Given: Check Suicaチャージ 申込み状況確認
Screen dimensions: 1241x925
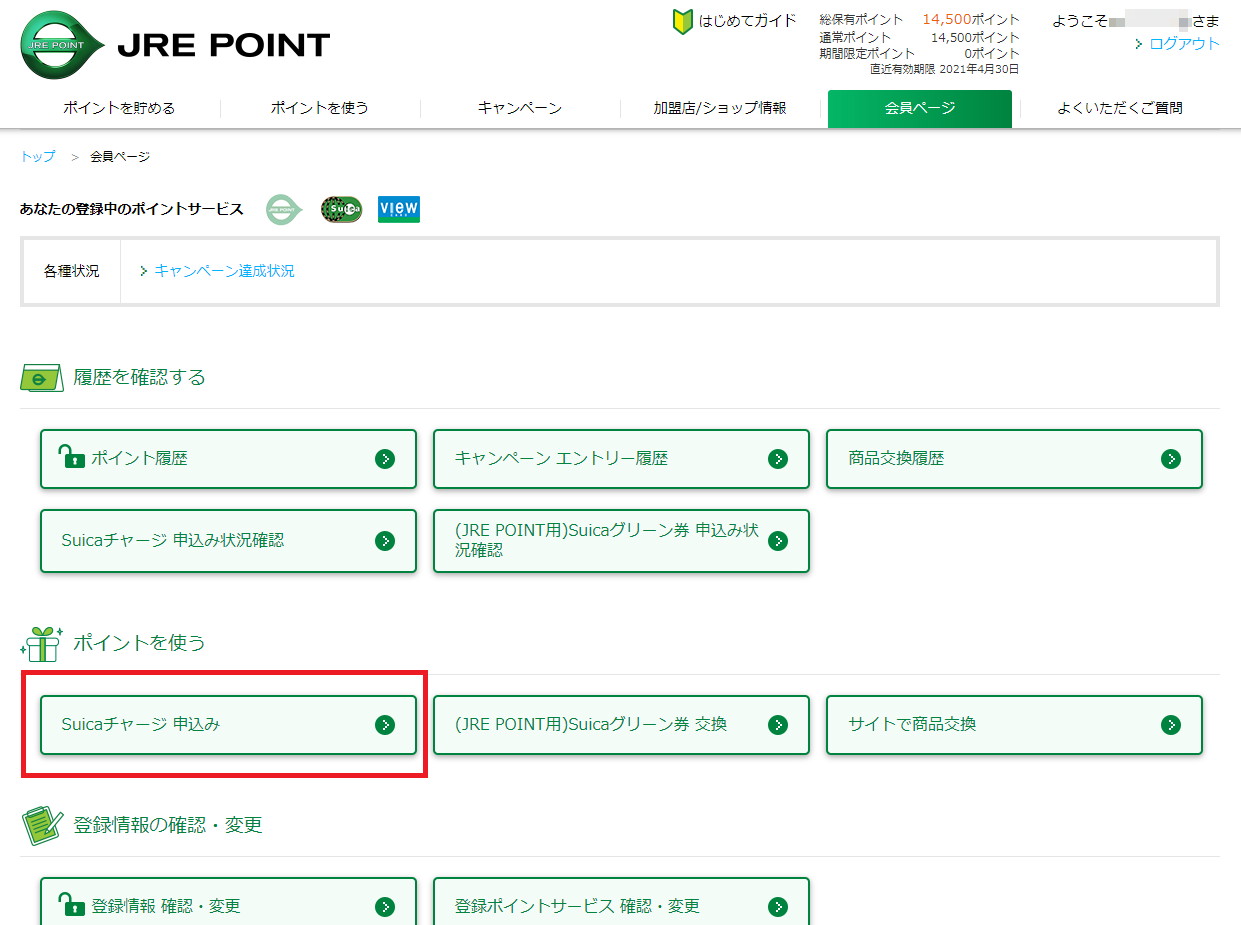Looking at the screenshot, I should coord(228,541).
